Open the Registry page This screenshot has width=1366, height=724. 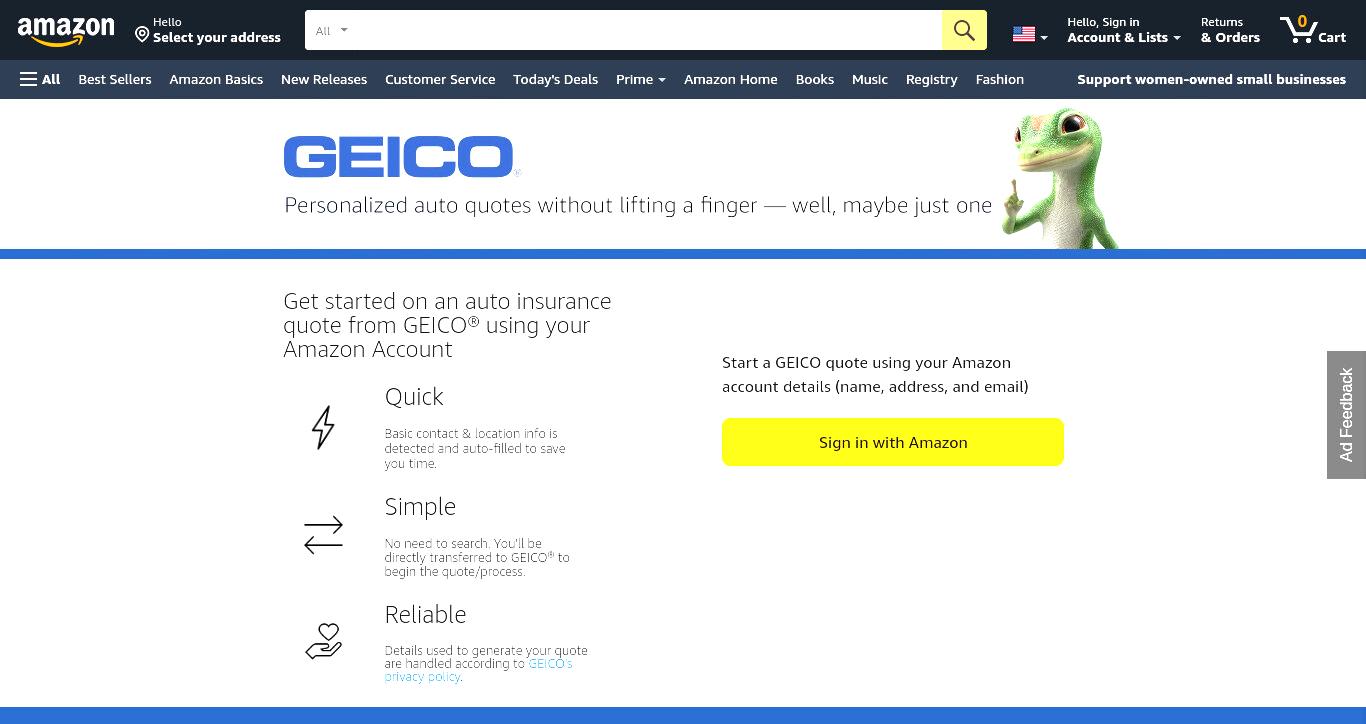pyautogui.click(x=932, y=79)
